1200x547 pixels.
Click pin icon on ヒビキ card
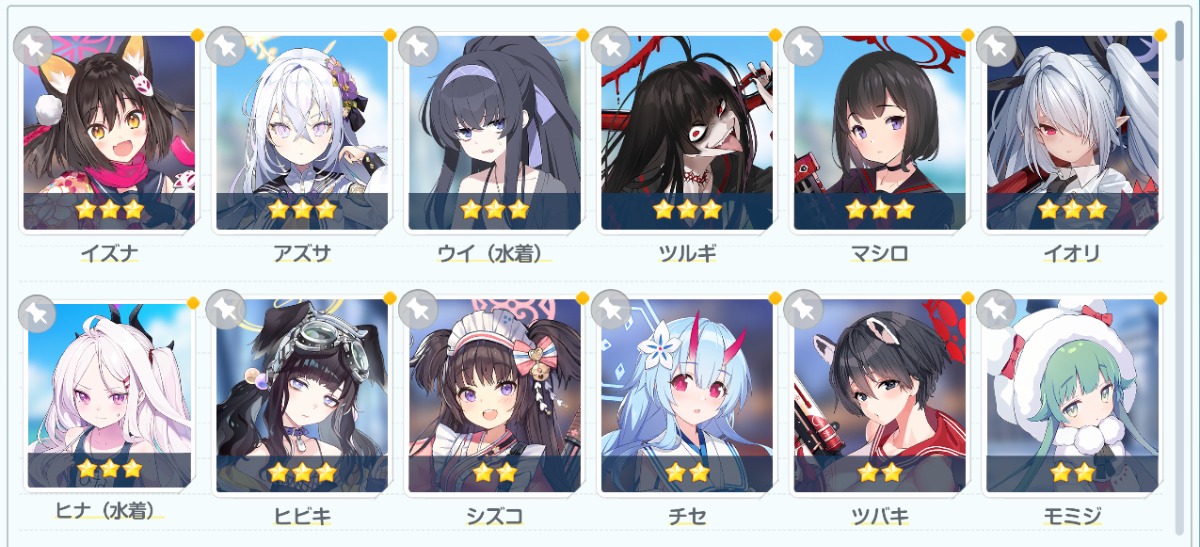(226, 310)
